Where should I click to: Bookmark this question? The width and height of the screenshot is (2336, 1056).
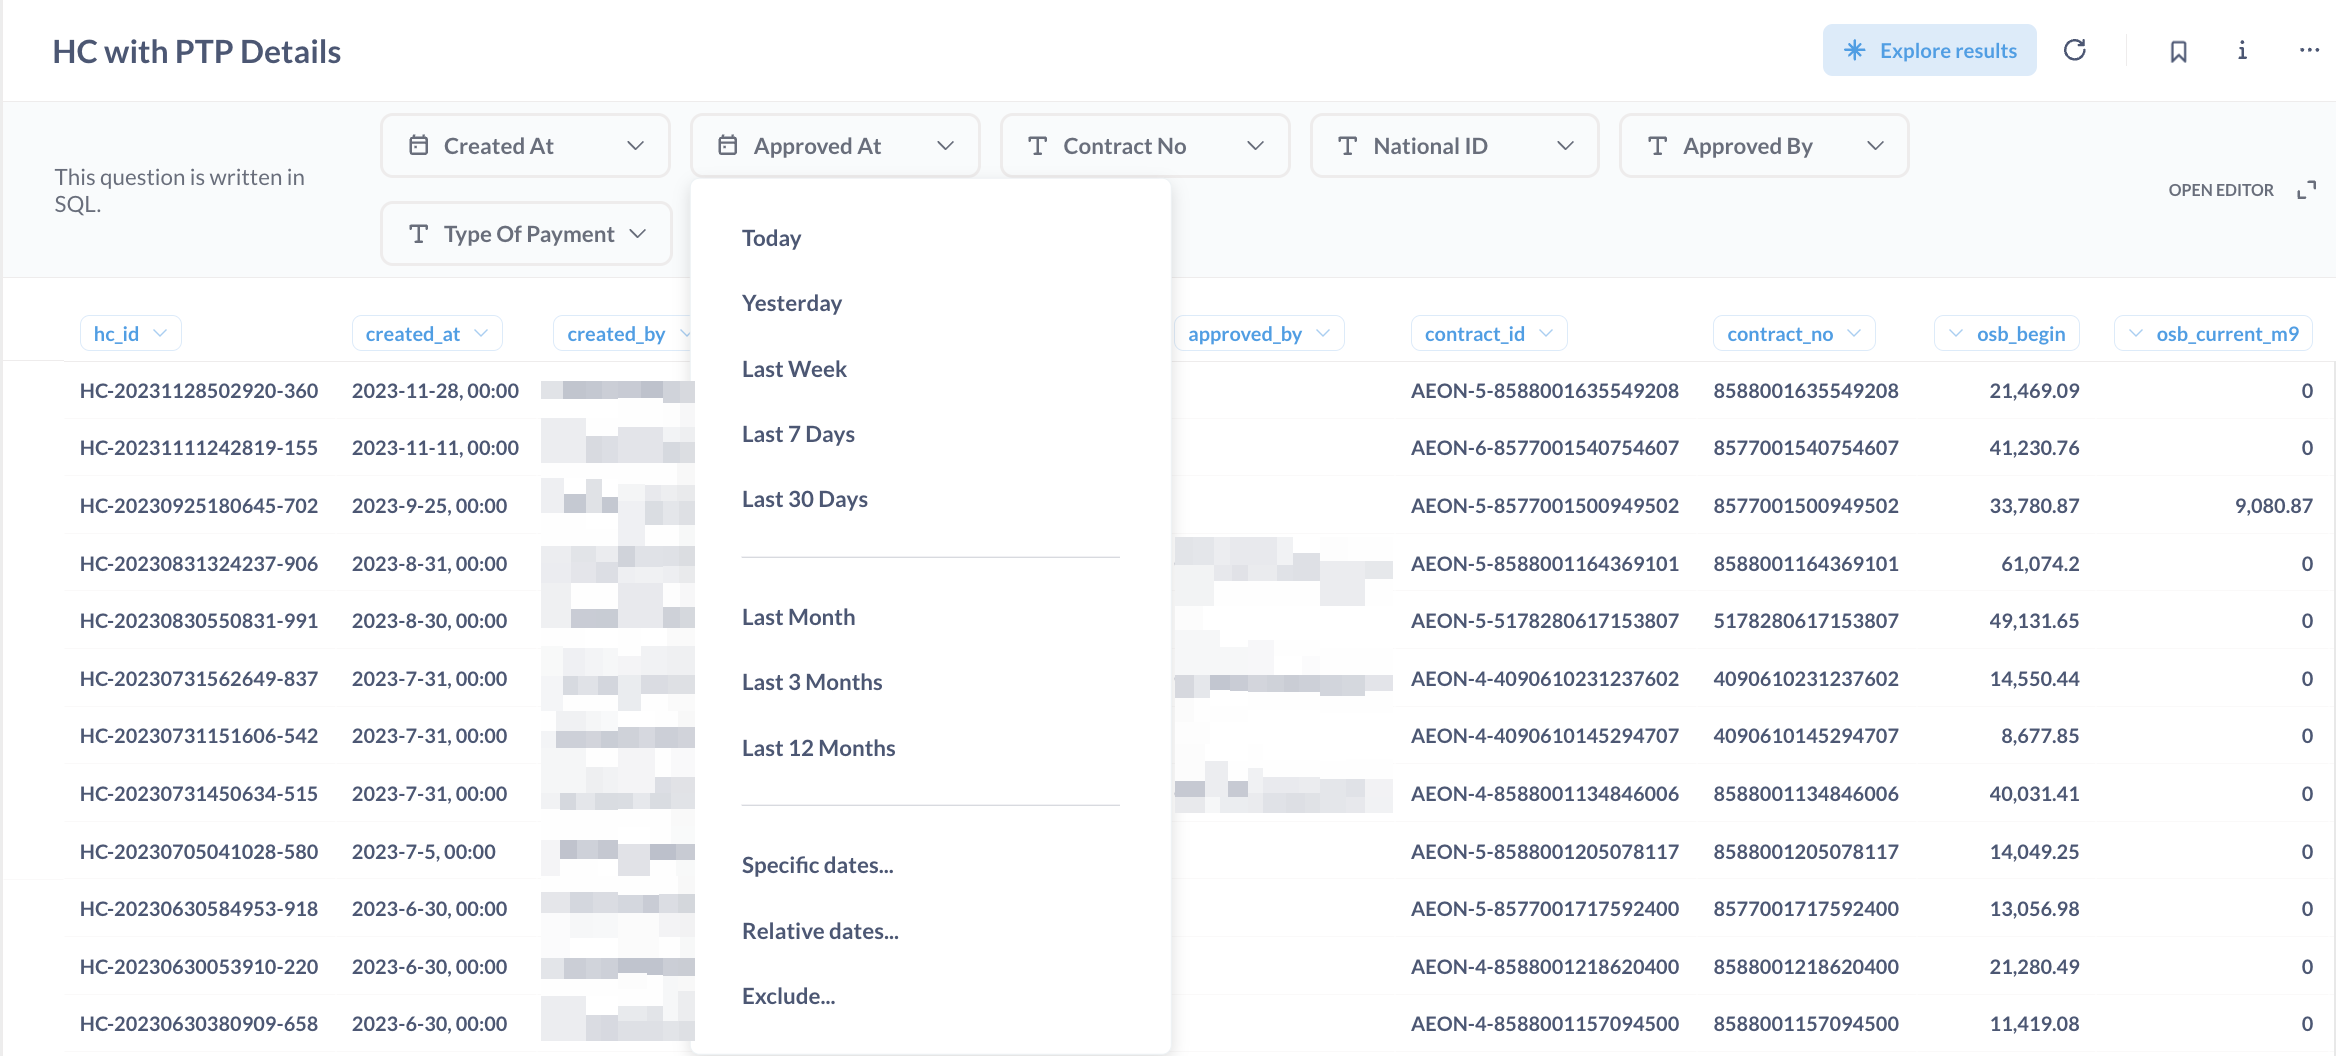click(2178, 51)
